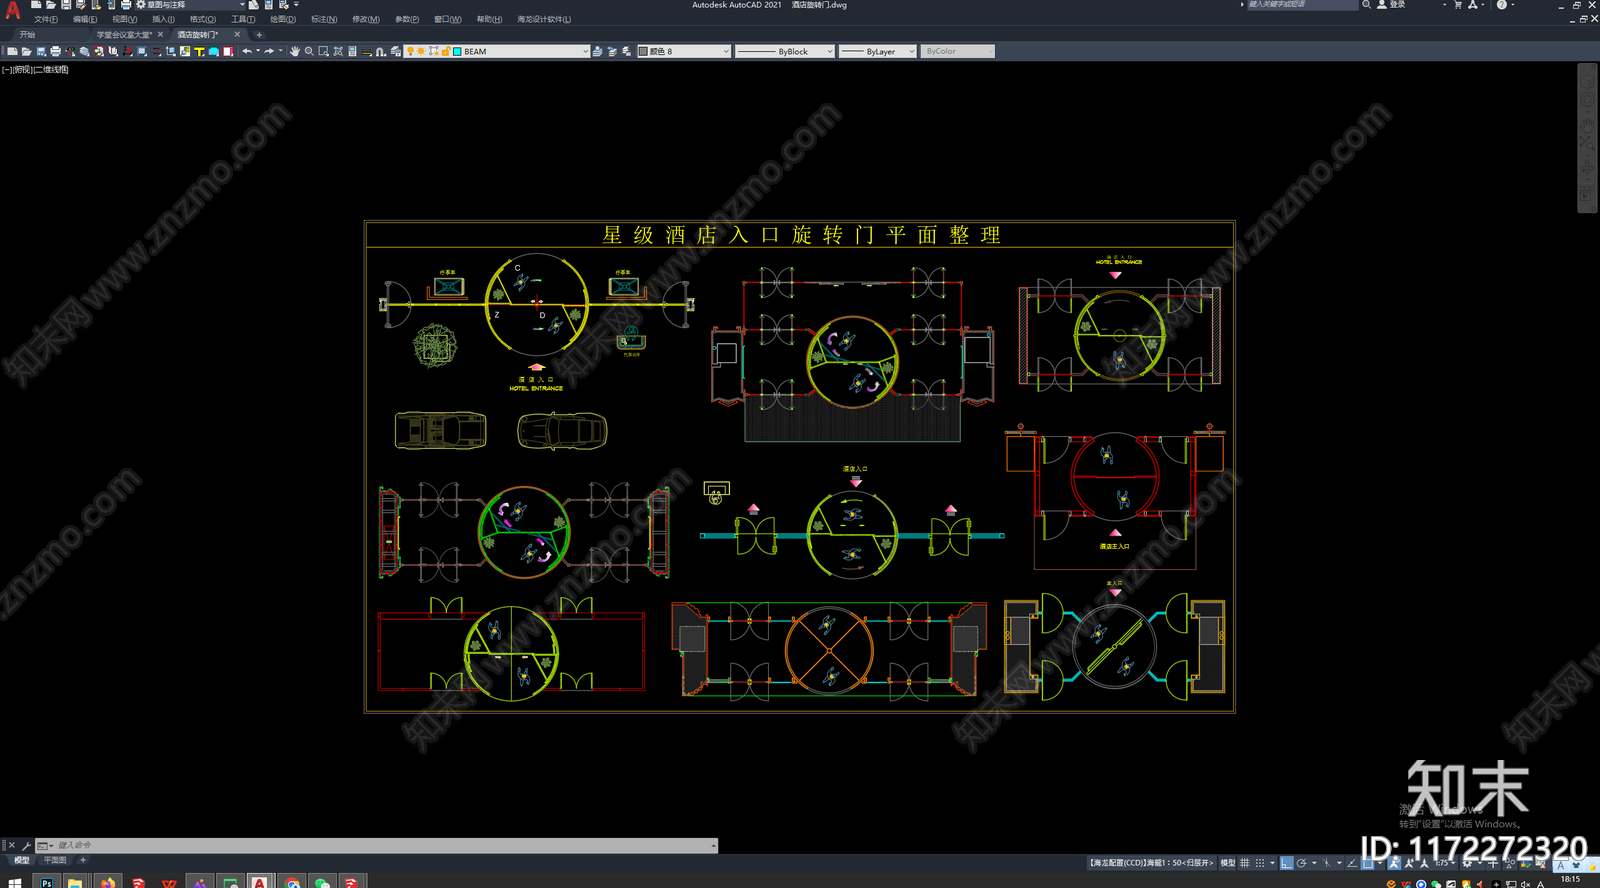Open the 标注(N) menu

click(x=324, y=19)
